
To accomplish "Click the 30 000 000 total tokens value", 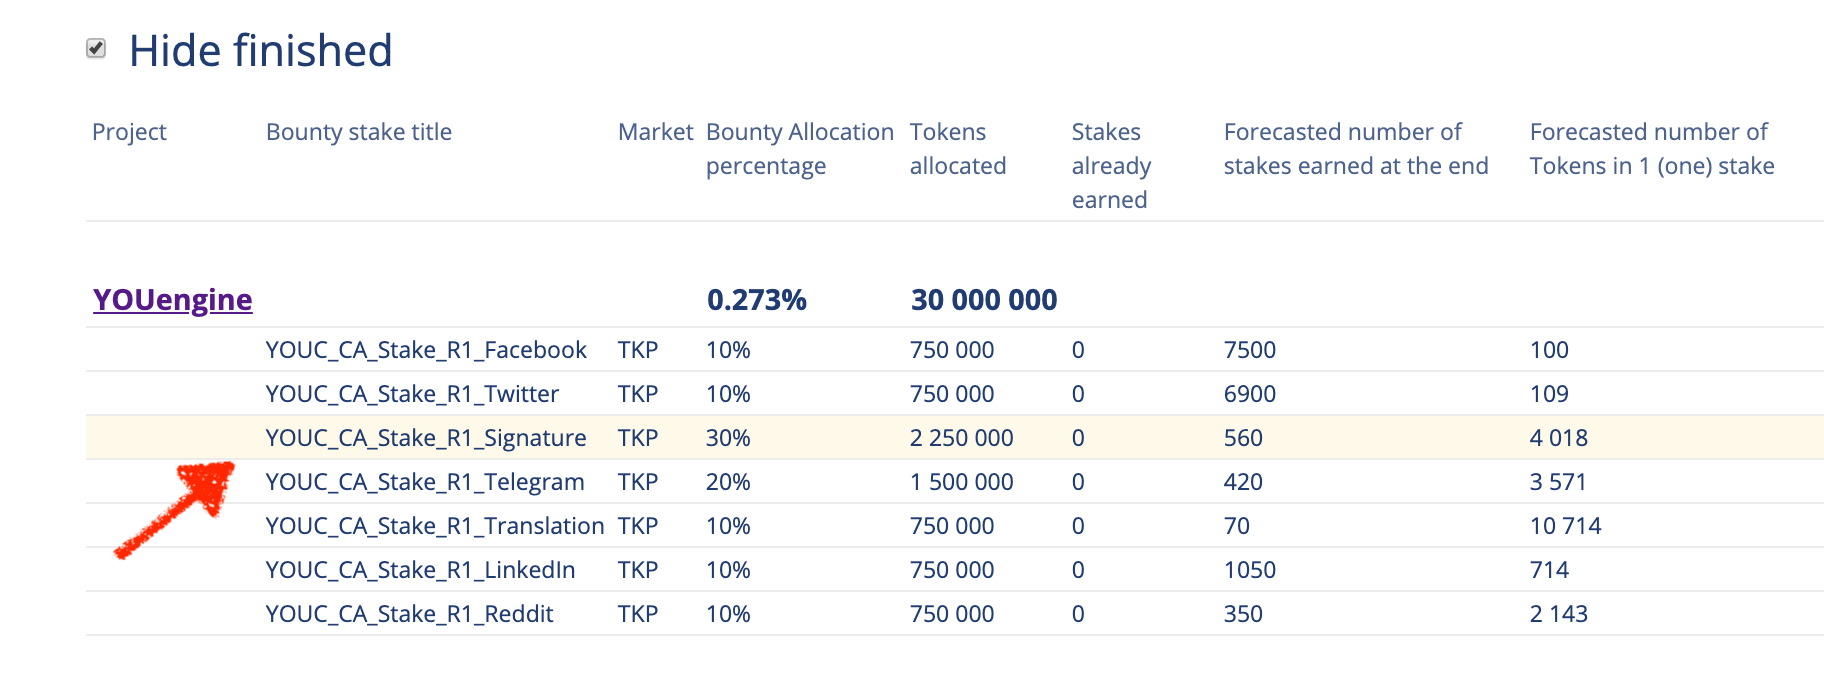I will click(x=983, y=300).
